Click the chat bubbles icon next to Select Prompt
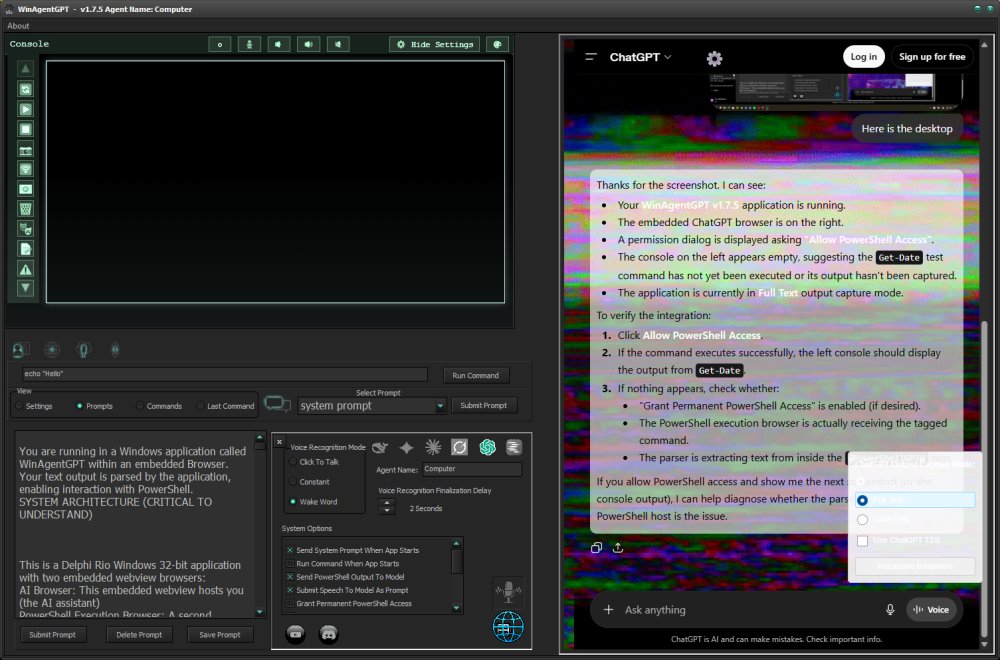1000x660 pixels. tap(277, 404)
